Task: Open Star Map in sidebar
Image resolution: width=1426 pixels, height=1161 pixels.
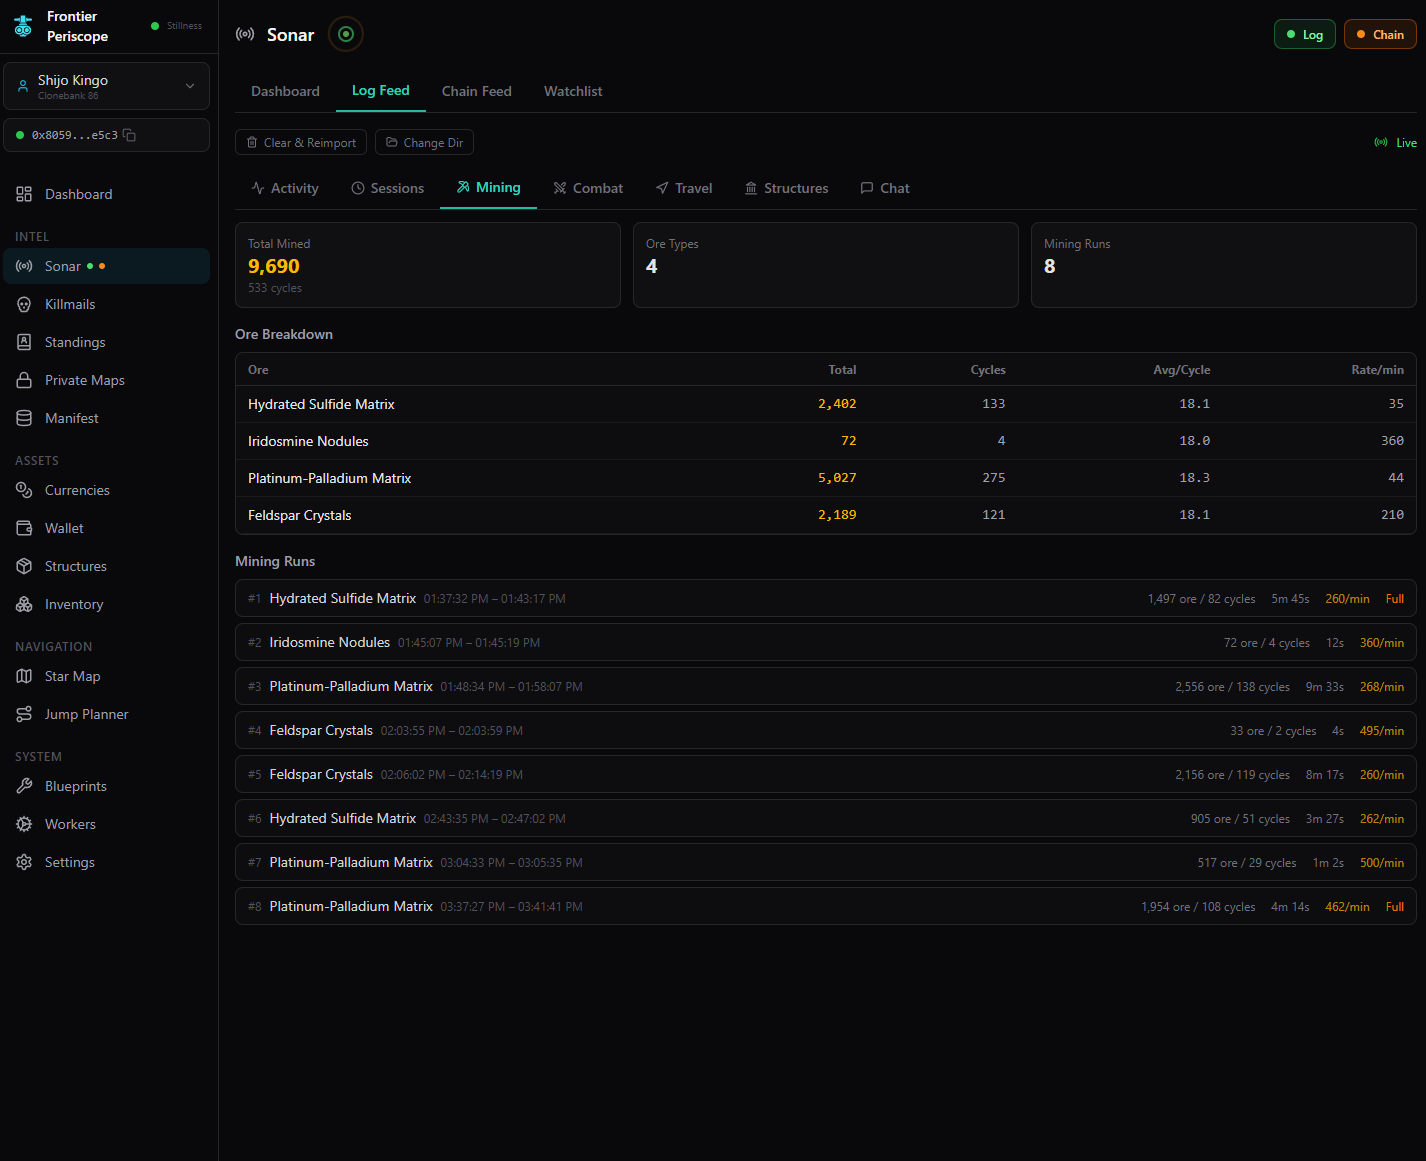Action: [x=107, y=676]
